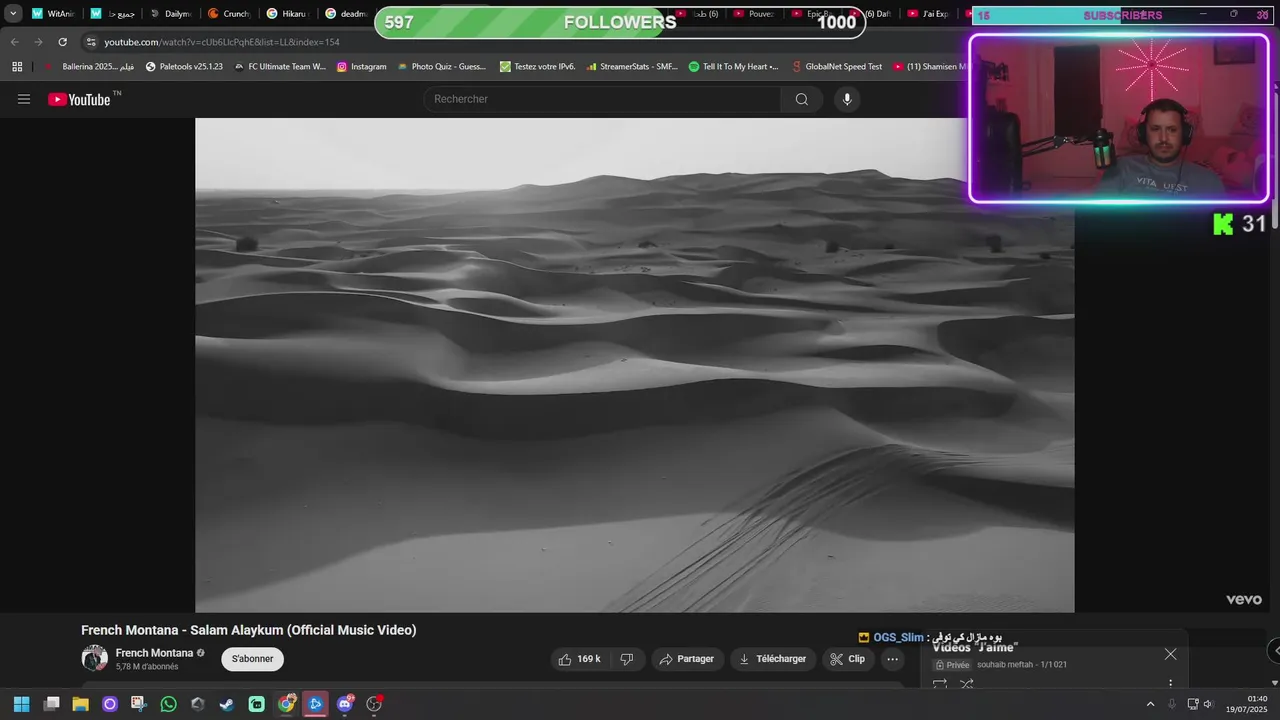Open Steam from taskbar
This screenshot has height=720, width=1280.
click(x=227, y=704)
